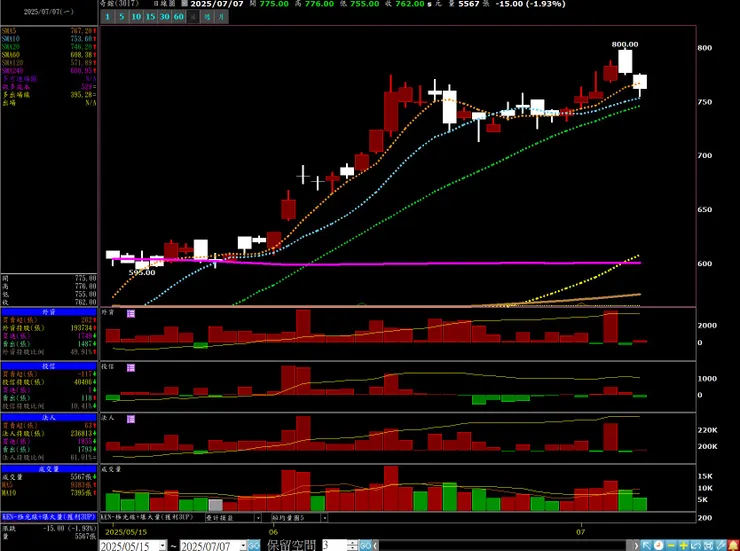The image size is (740, 551).
Task: Choose the 60-minute chart interval
Action: (179, 17)
